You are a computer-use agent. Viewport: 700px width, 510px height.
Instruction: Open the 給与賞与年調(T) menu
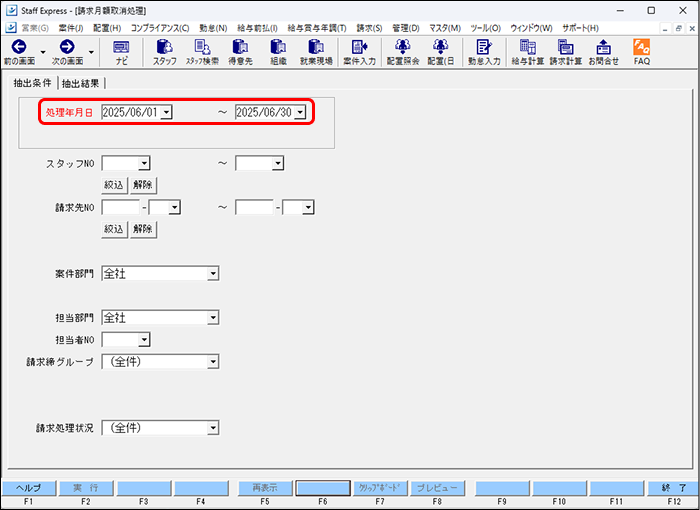317,28
